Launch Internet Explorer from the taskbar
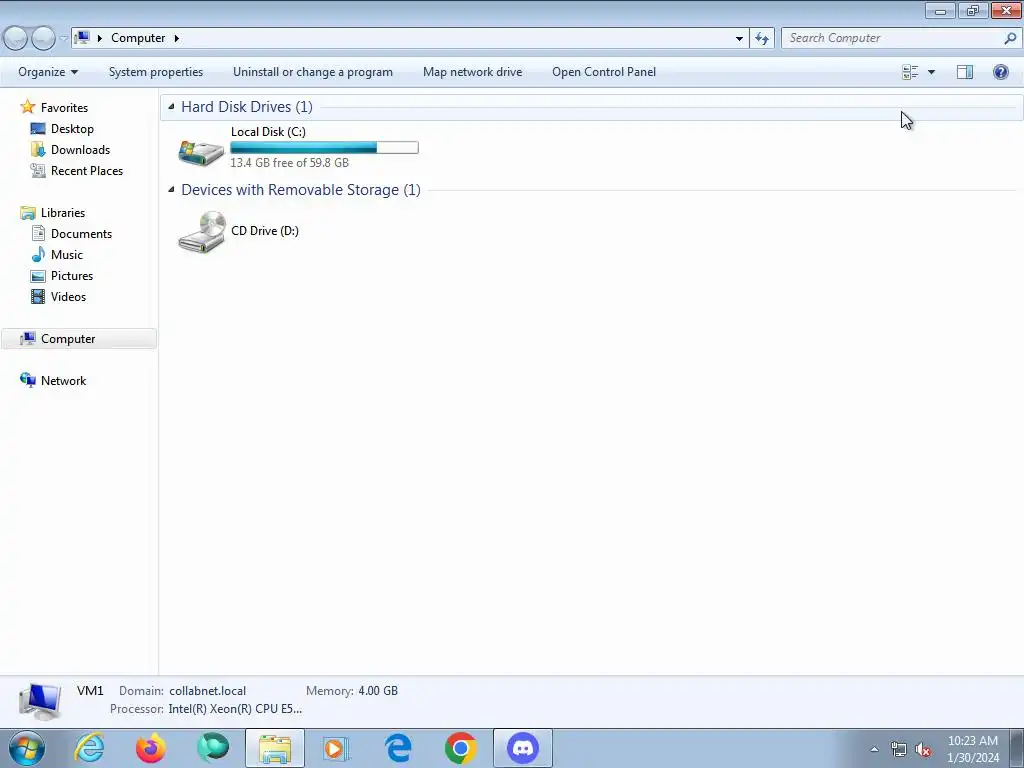 tap(89, 748)
